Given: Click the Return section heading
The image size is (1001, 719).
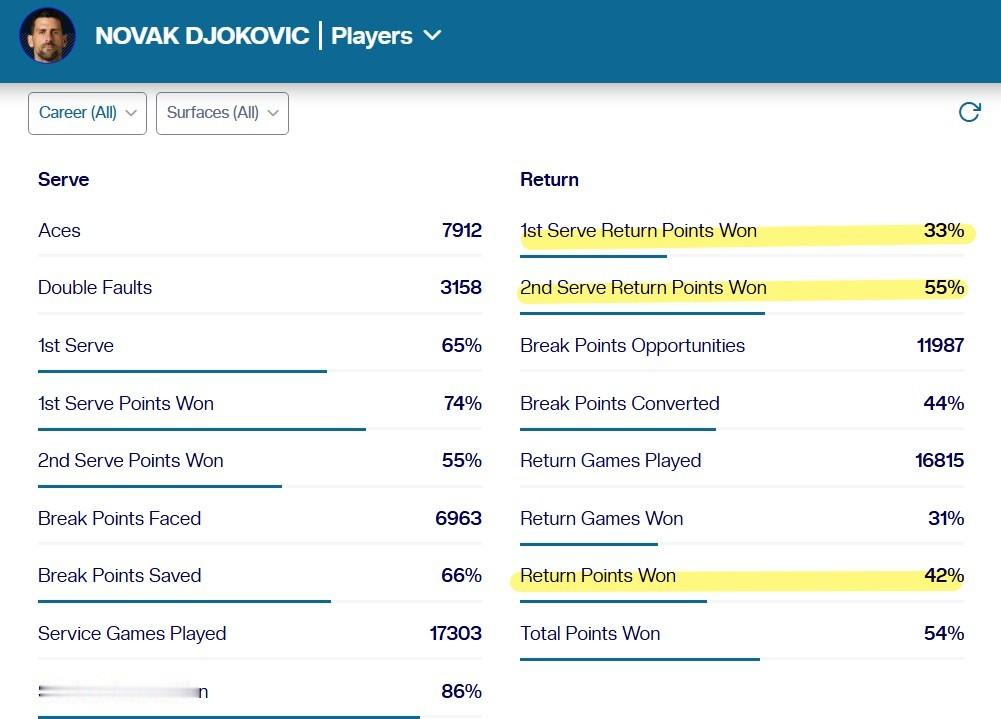Looking at the screenshot, I should point(549,179).
